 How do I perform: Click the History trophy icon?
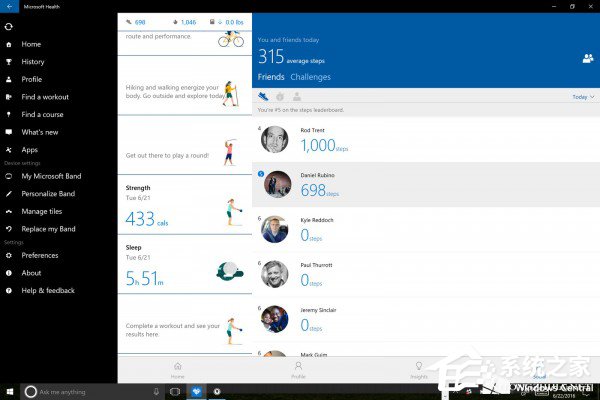[x=8, y=62]
